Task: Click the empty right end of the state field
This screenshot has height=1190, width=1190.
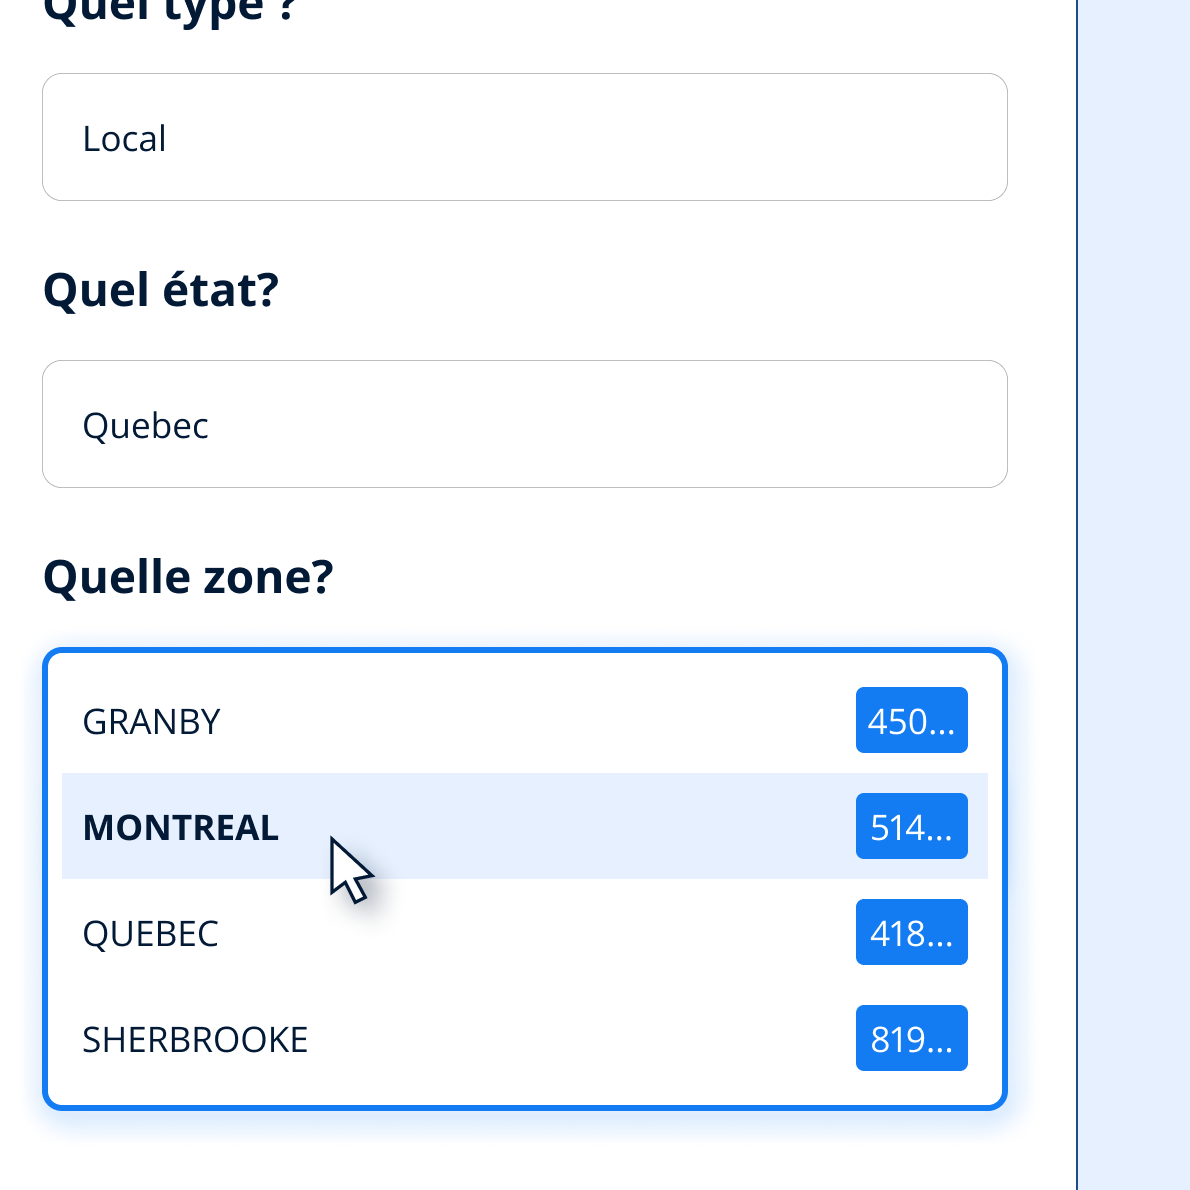Action: coord(900,424)
